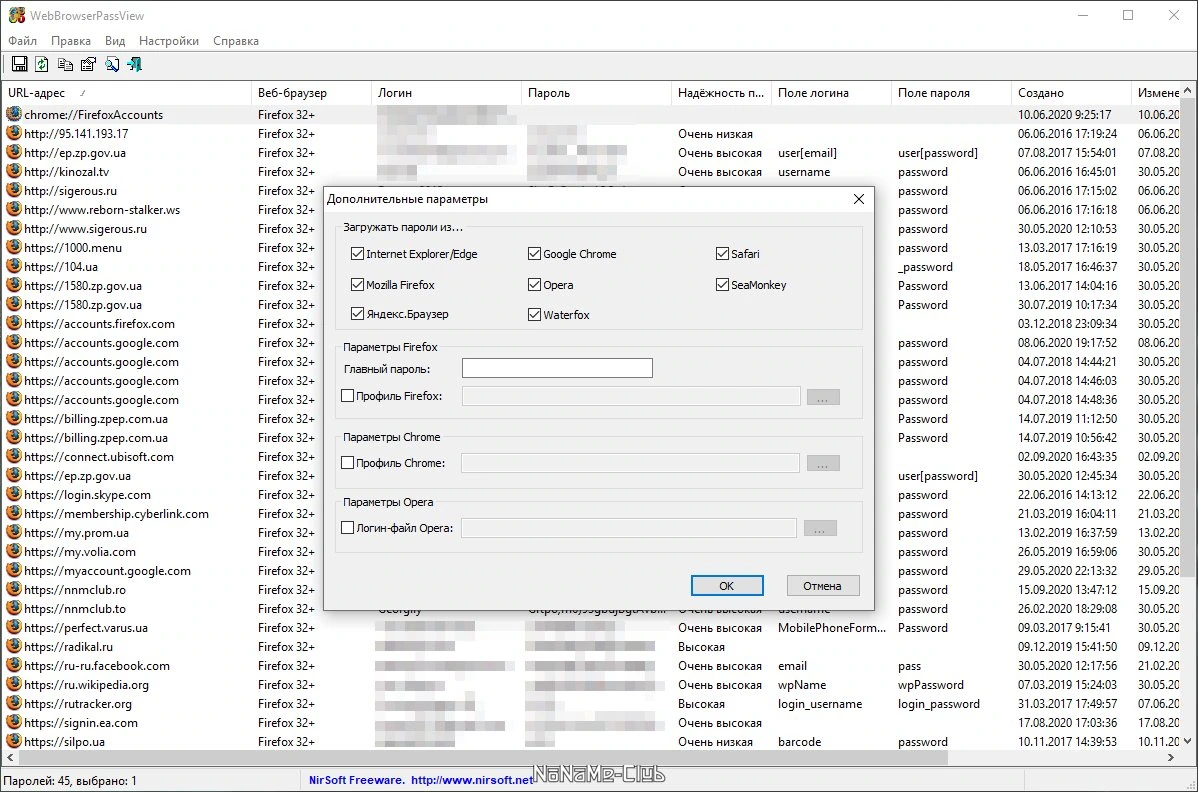Viewport: 1198px width, 792px height.
Task: Confirm dialog with OK button
Action: click(x=727, y=586)
